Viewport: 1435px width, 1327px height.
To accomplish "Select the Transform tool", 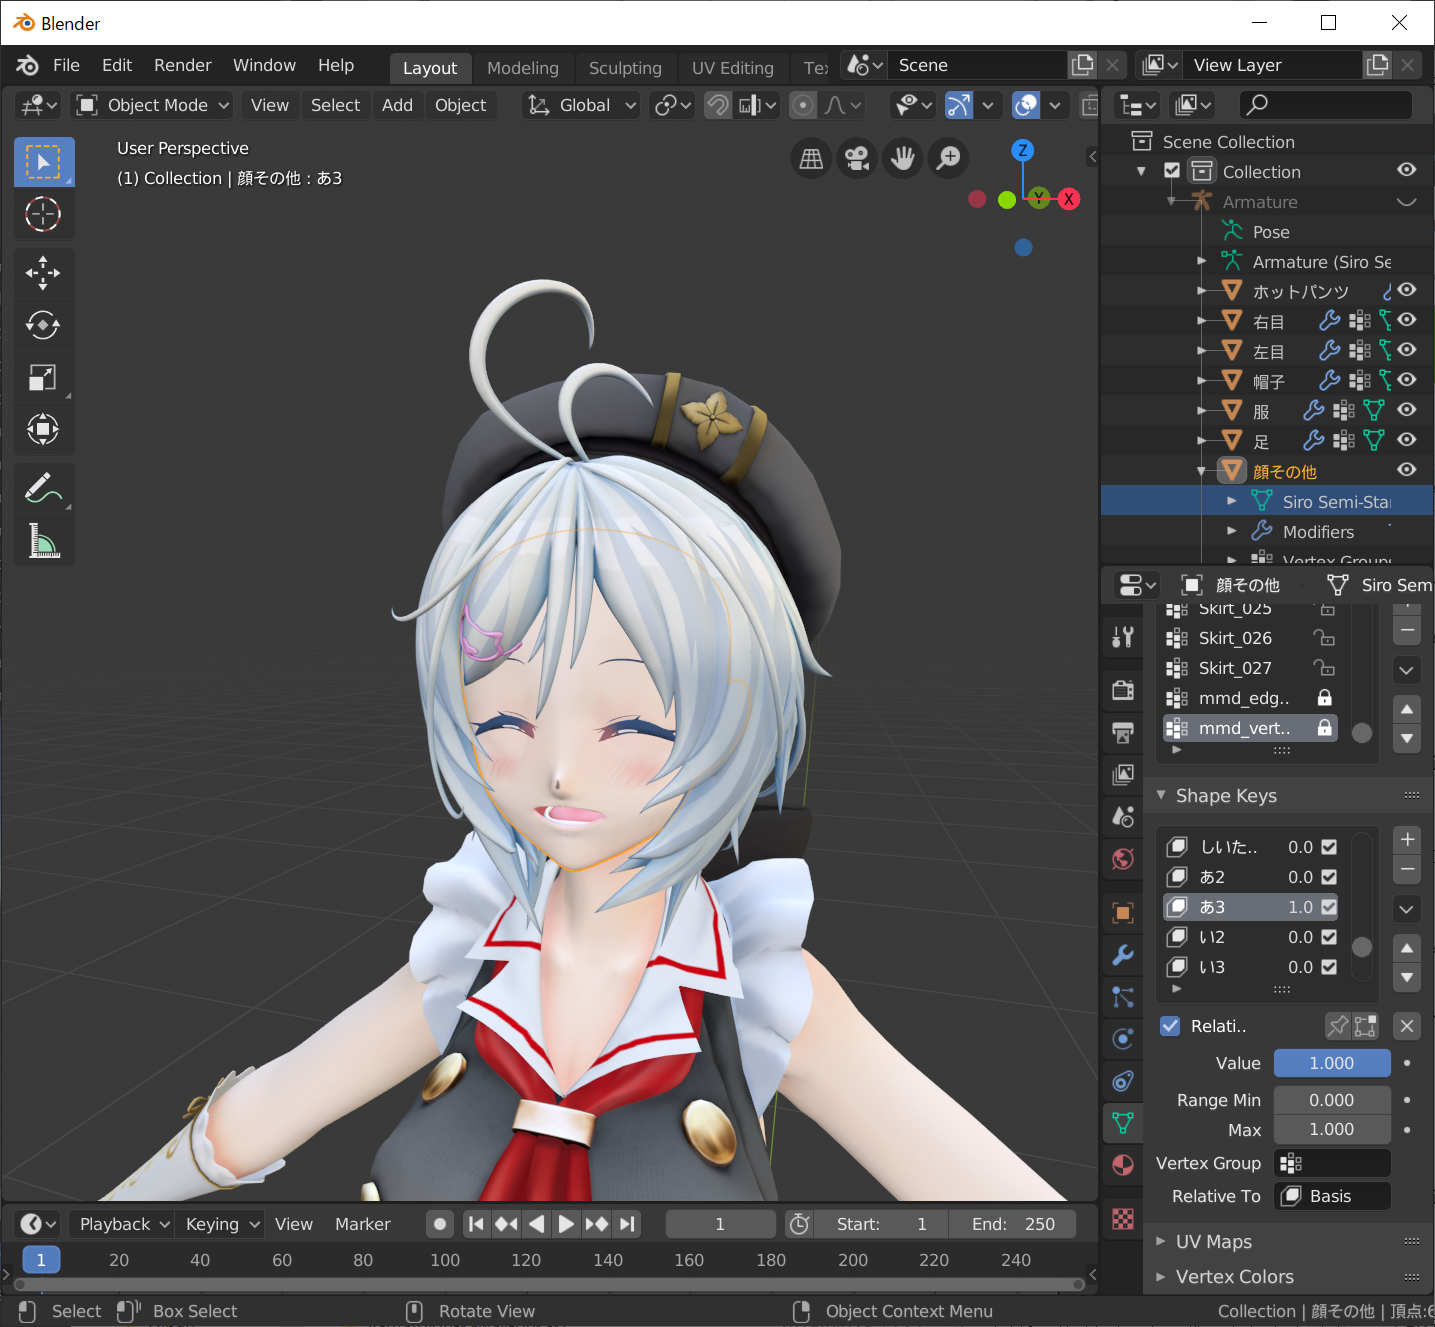I will (43, 429).
